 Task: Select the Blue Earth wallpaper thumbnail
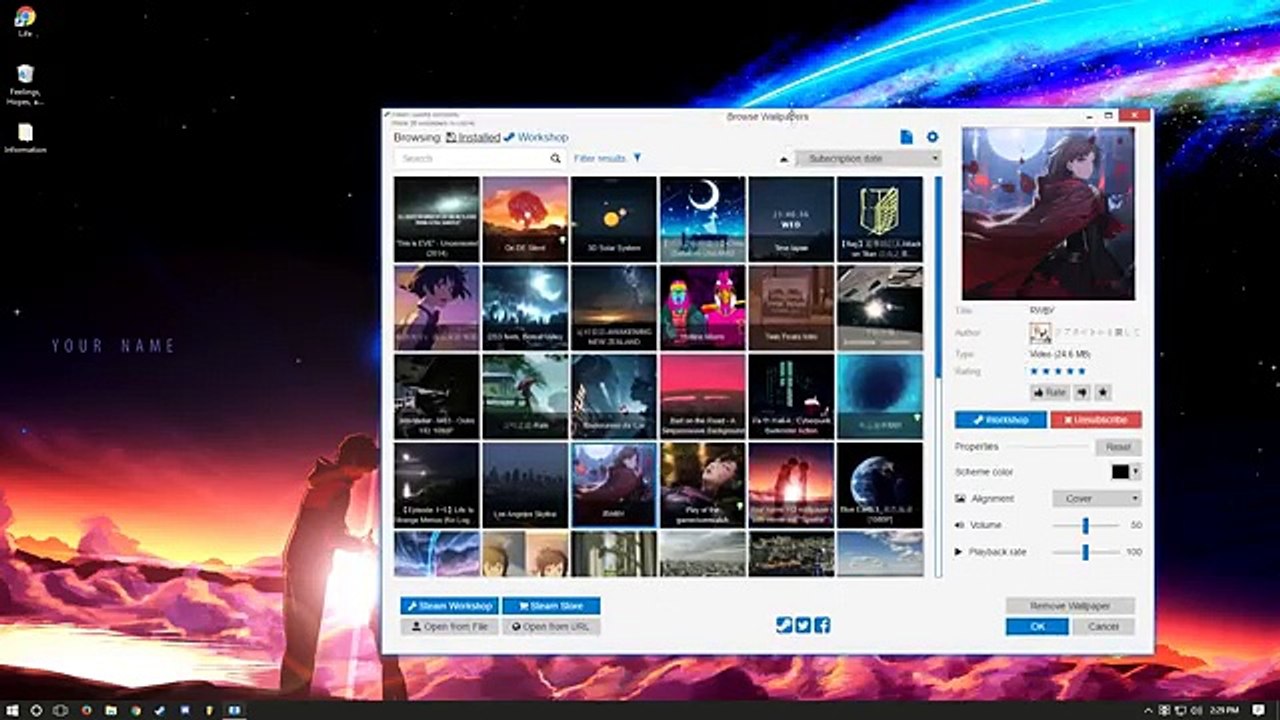click(x=880, y=485)
